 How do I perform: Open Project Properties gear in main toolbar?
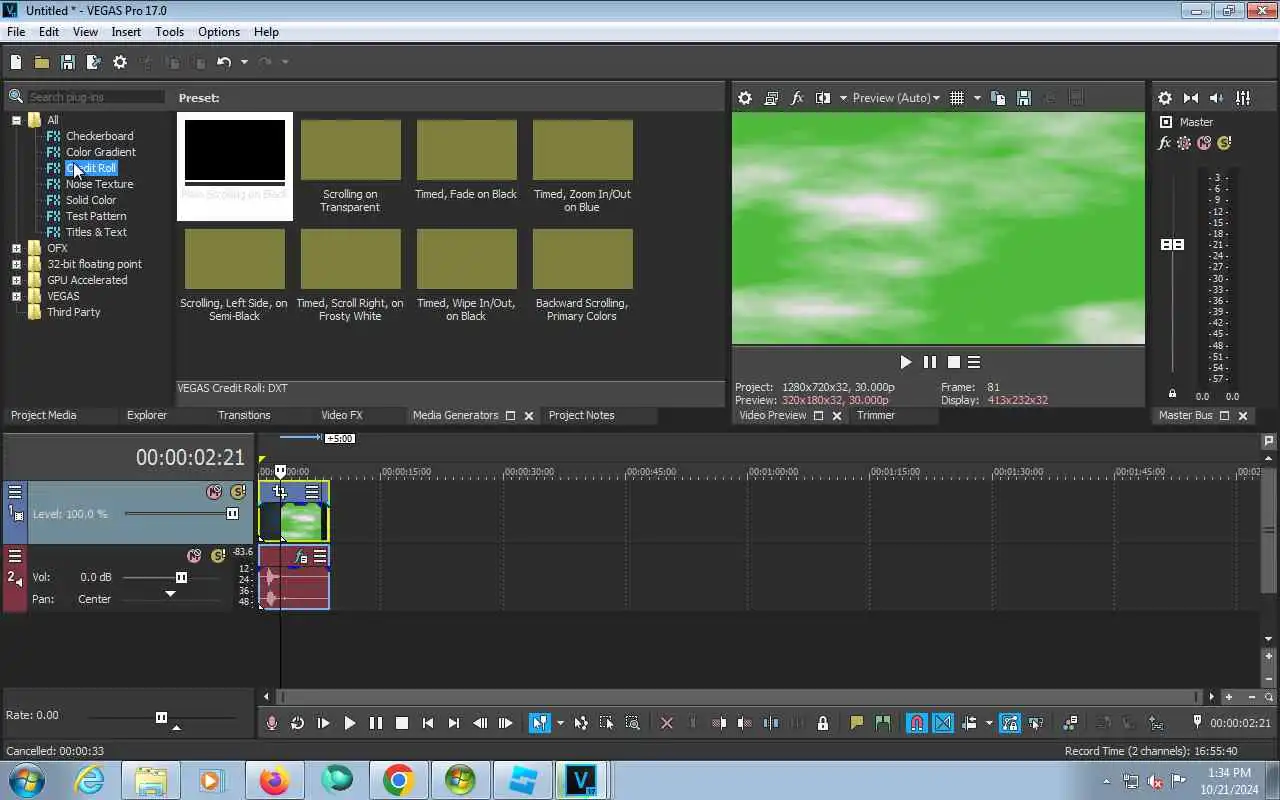pyautogui.click(x=120, y=62)
